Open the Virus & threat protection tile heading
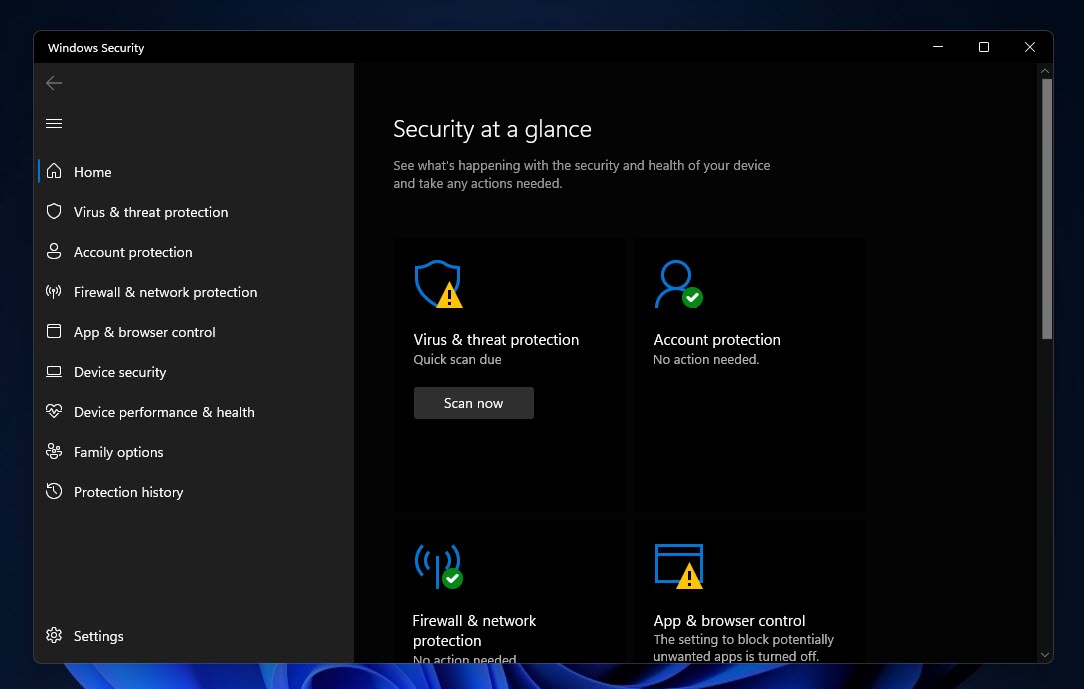The image size is (1084, 689). click(x=496, y=339)
